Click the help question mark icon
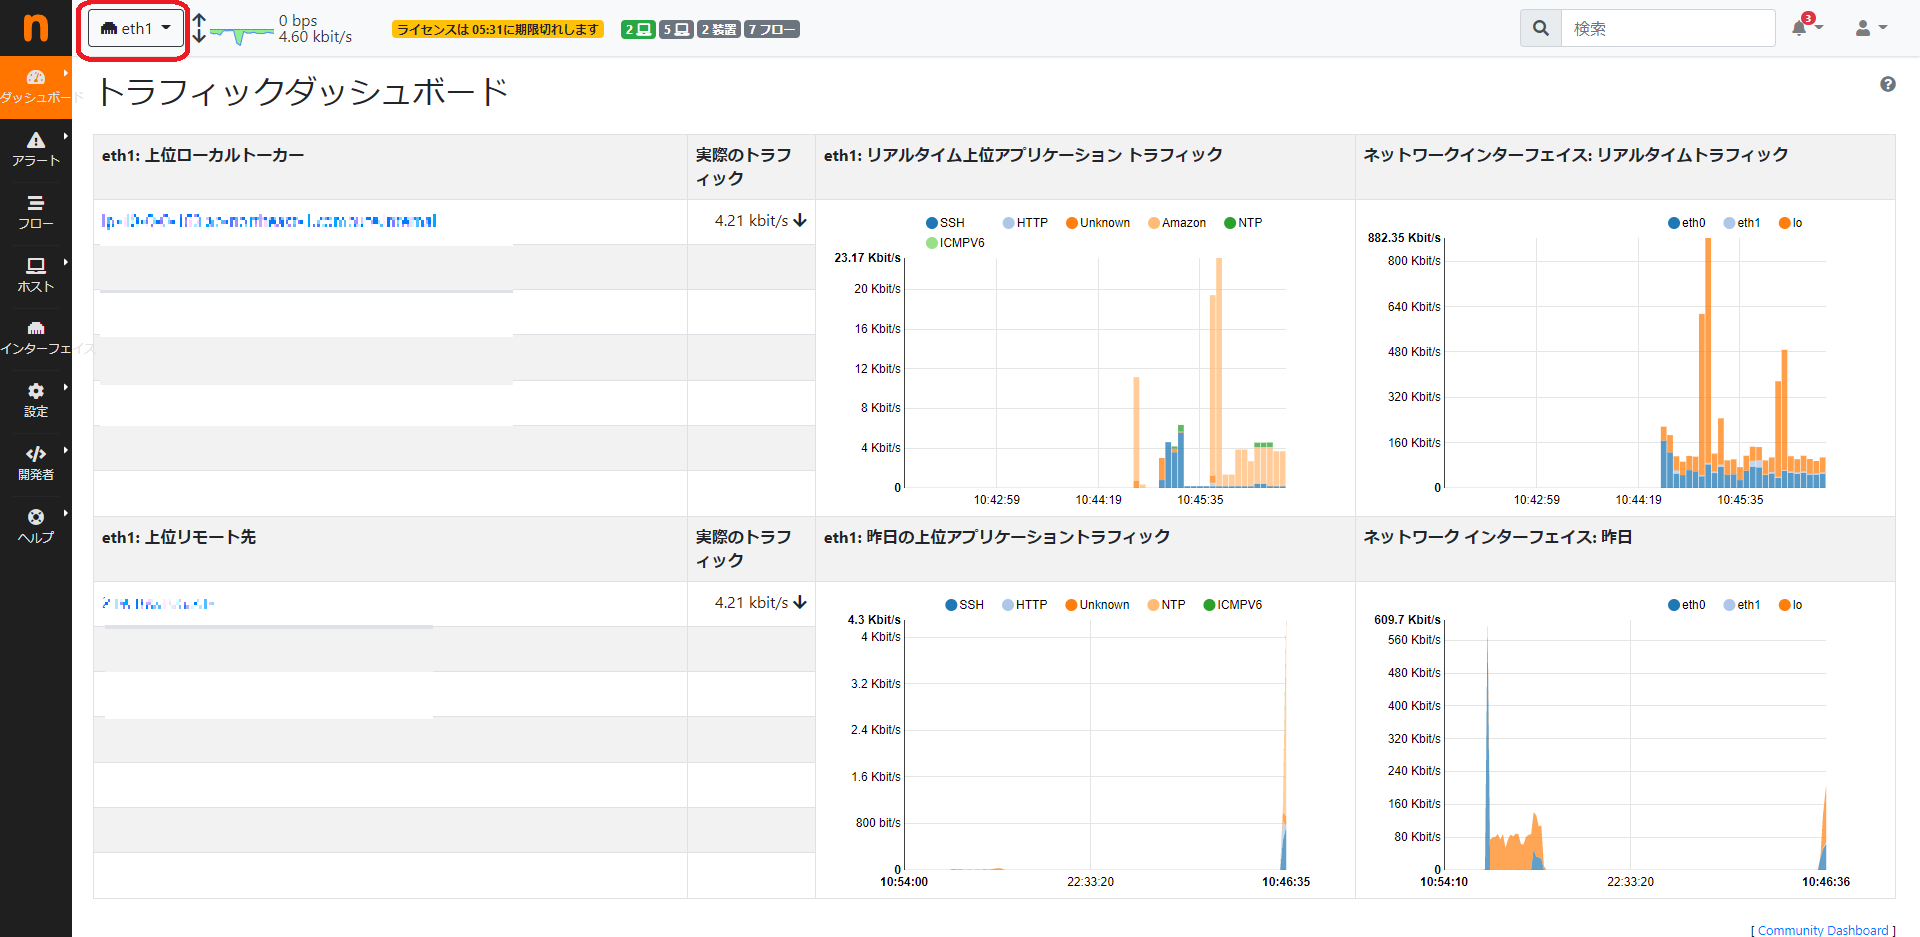The image size is (1920, 937). point(1888,84)
